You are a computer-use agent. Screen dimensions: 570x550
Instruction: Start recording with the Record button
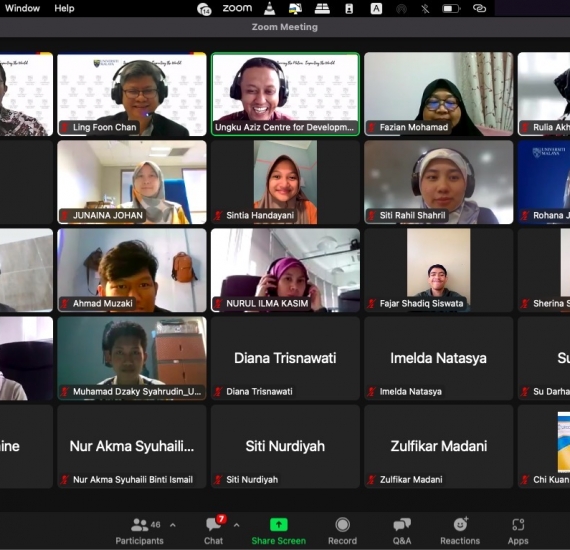coord(342,531)
